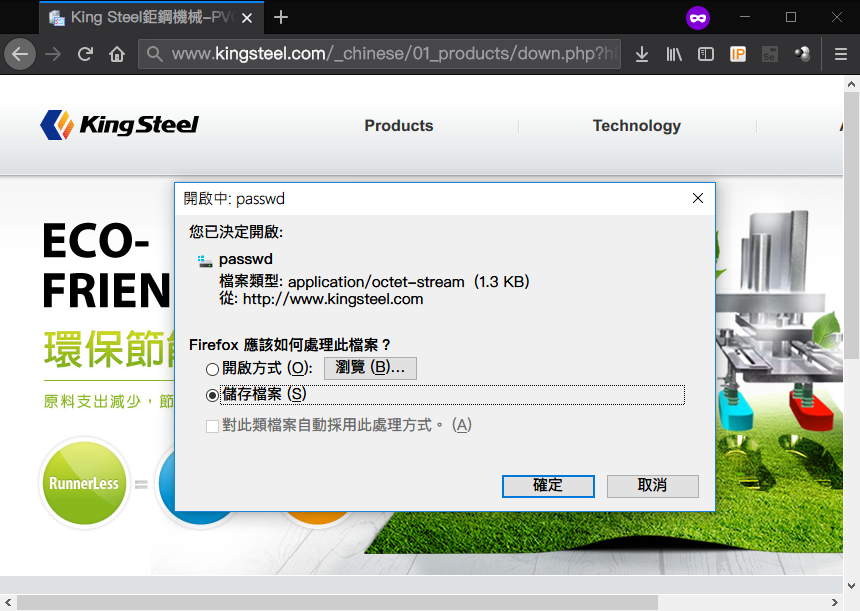Click the horizontal scrollbar left arrow

tap(8, 602)
